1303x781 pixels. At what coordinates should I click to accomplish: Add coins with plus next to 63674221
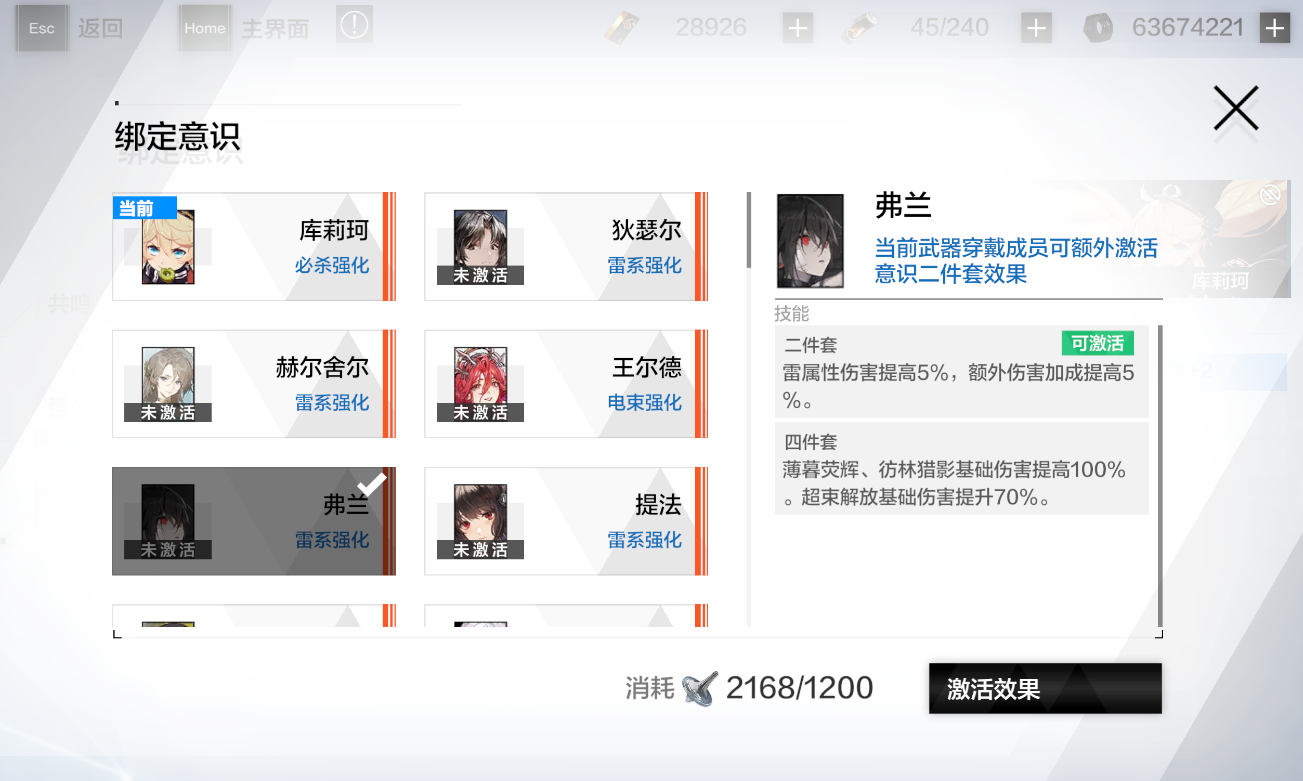1274,28
